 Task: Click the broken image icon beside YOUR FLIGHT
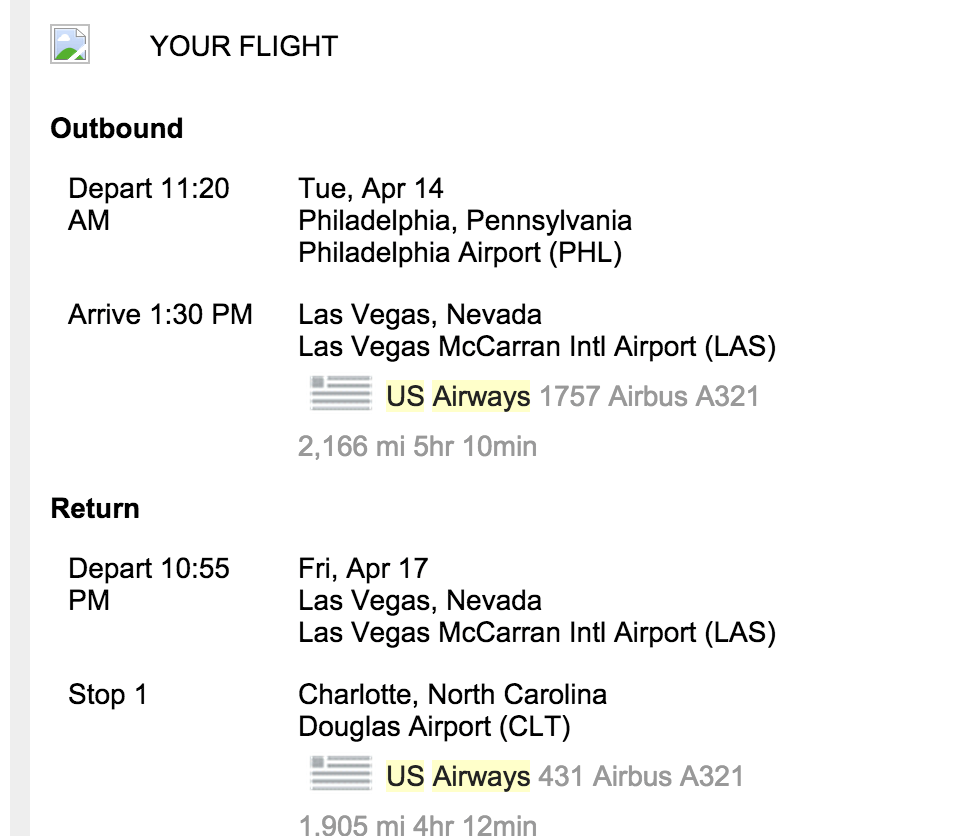(x=70, y=44)
